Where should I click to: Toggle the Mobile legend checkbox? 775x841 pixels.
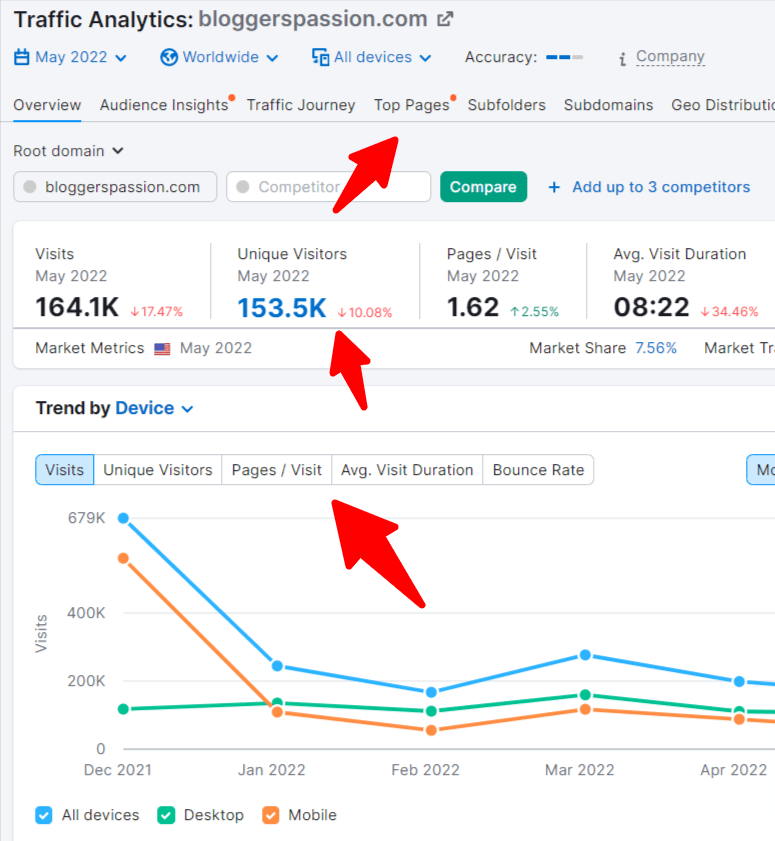click(x=271, y=815)
